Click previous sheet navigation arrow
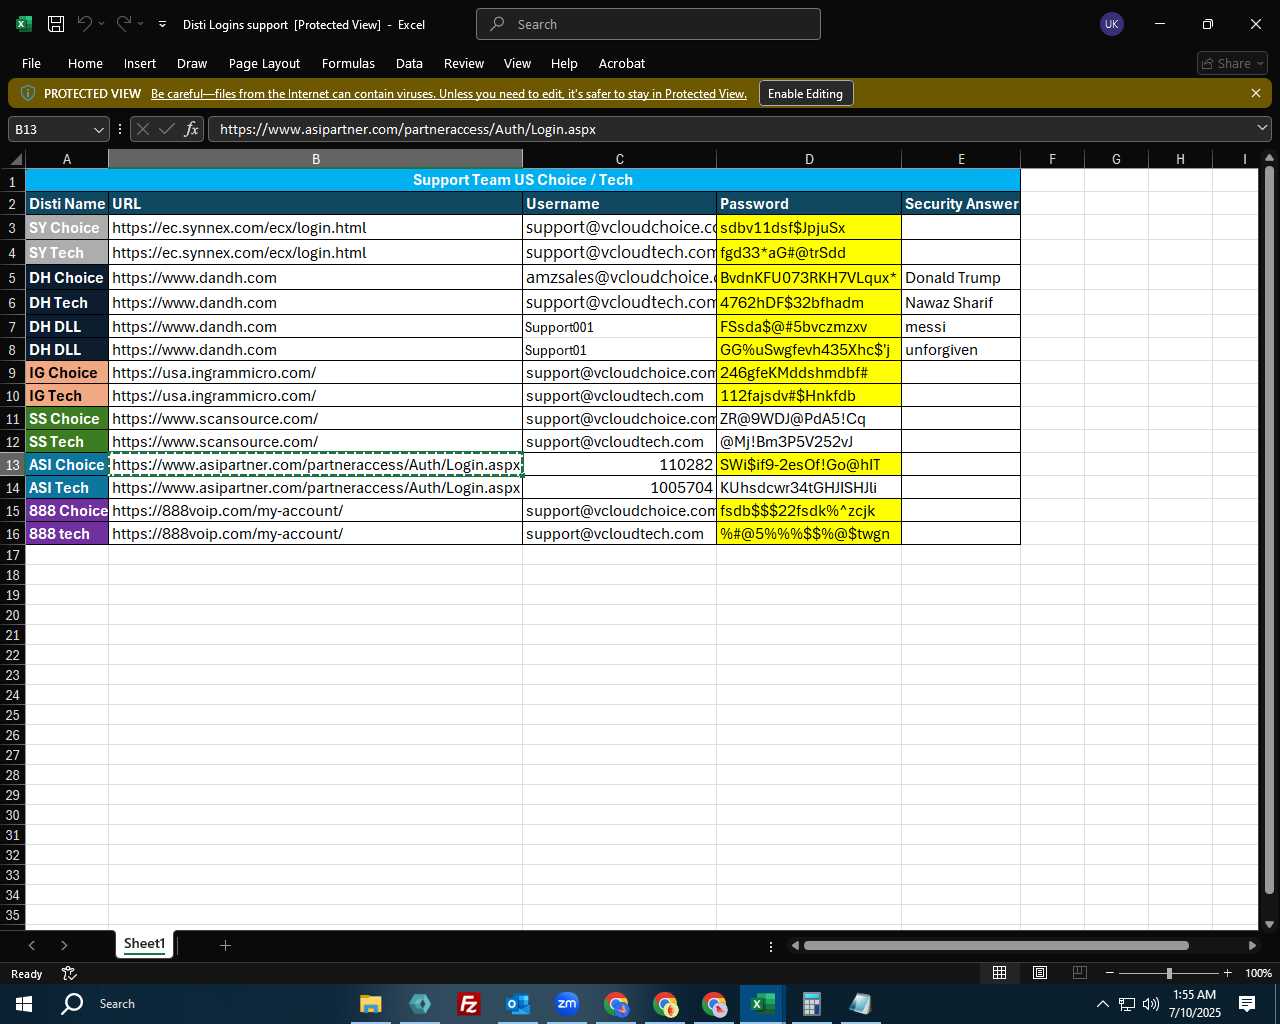The width and height of the screenshot is (1280, 1024). coord(32,945)
